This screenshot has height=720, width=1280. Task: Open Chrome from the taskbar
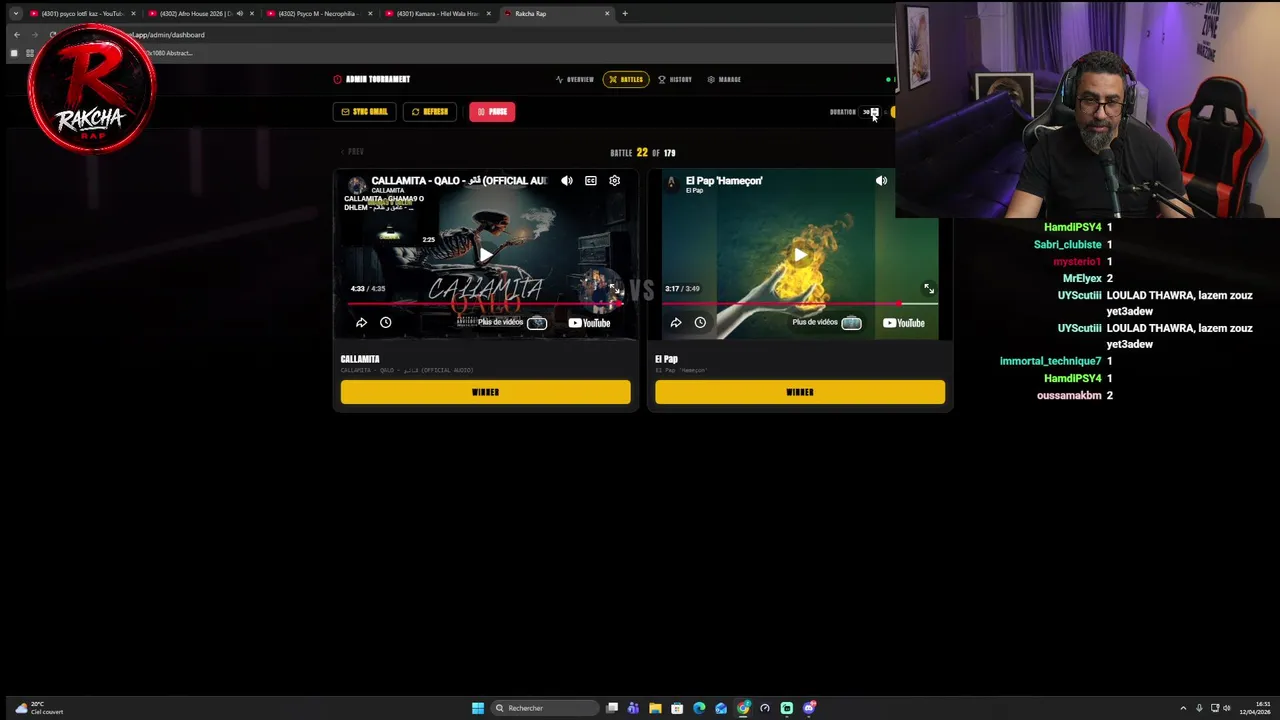(743, 708)
